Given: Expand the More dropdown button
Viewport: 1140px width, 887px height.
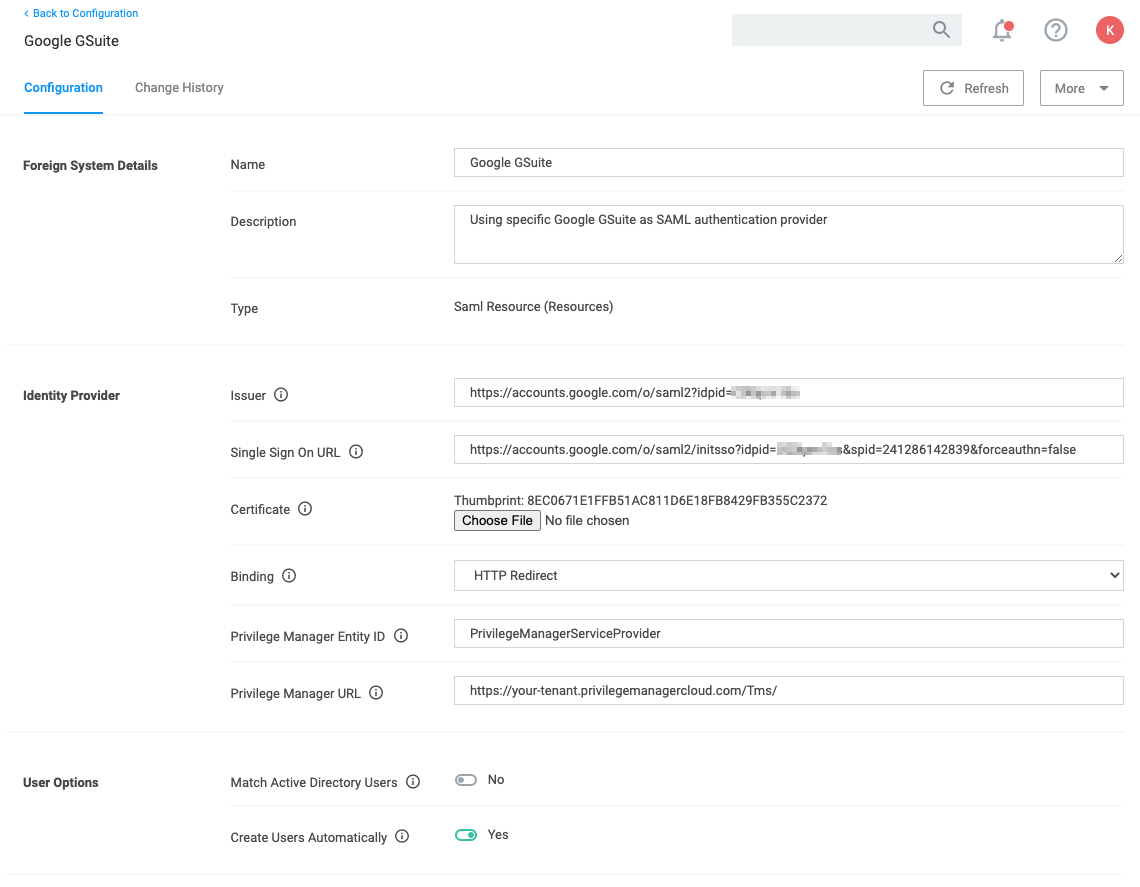Looking at the screenshot, I should pos(1081,88).
